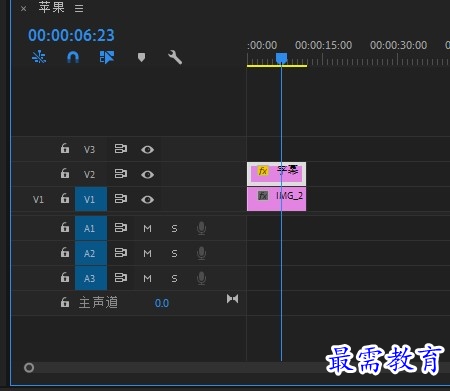Toggle lock on track A3
The height and width of the screenshot is (391, 450).
coord(65,278)
